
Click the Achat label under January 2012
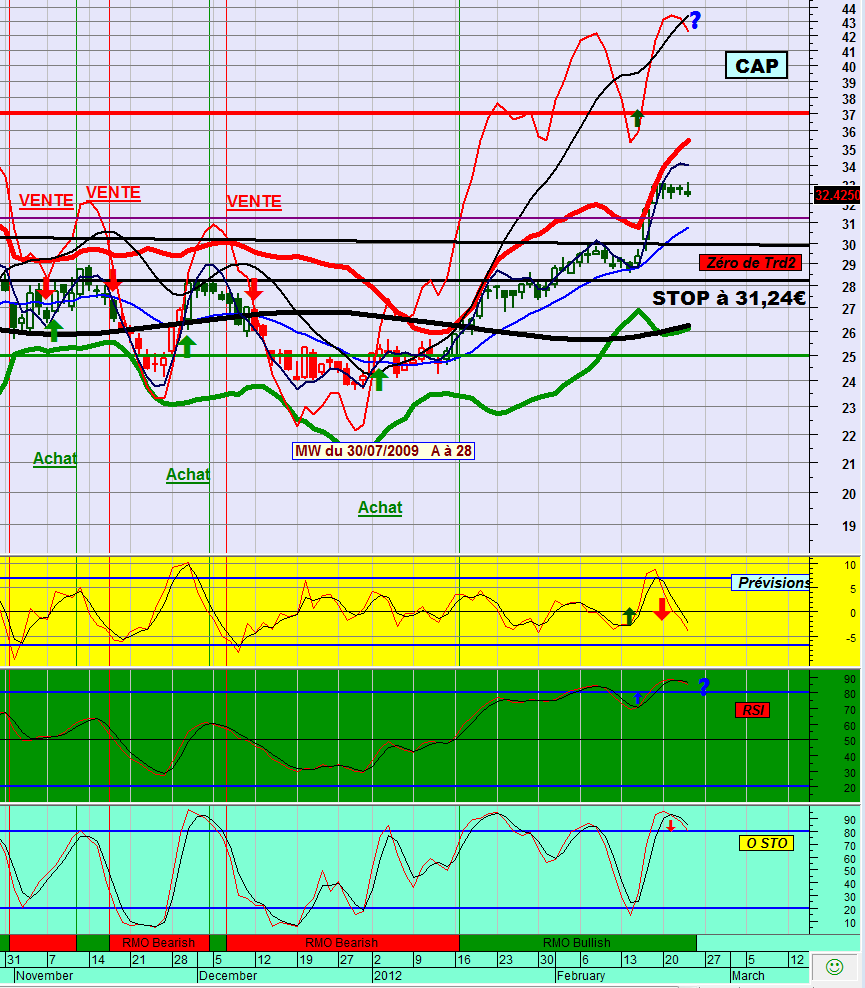(380, 508)
